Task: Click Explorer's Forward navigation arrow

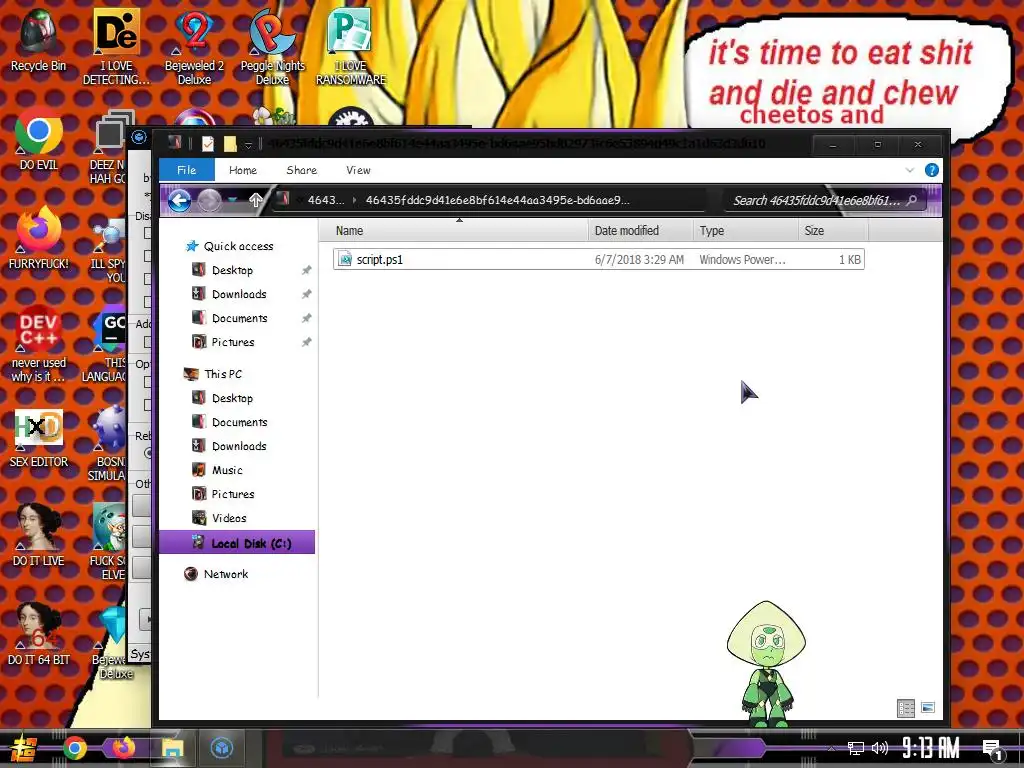Action: 209,200
